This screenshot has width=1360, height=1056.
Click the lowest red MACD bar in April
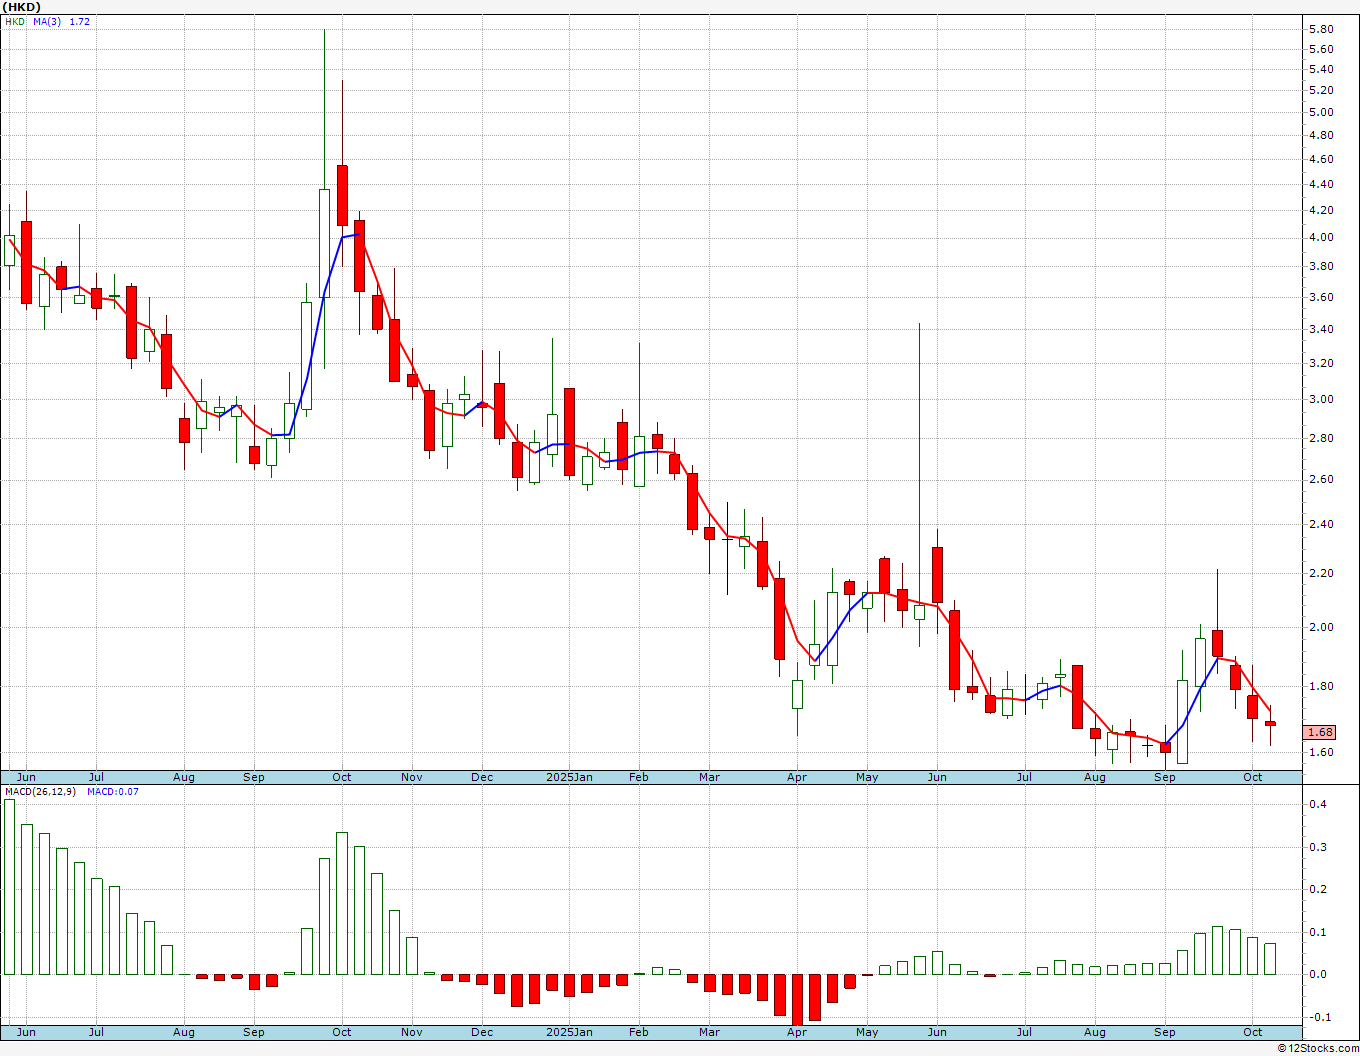[797, 999]
